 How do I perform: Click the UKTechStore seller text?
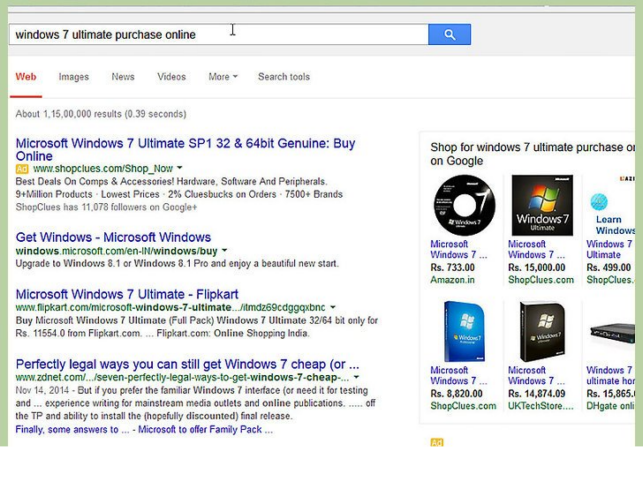tap(540, 406)
